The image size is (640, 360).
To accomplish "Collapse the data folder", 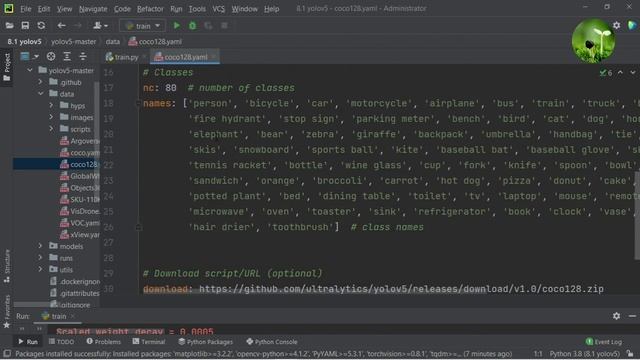I will 40,94.
